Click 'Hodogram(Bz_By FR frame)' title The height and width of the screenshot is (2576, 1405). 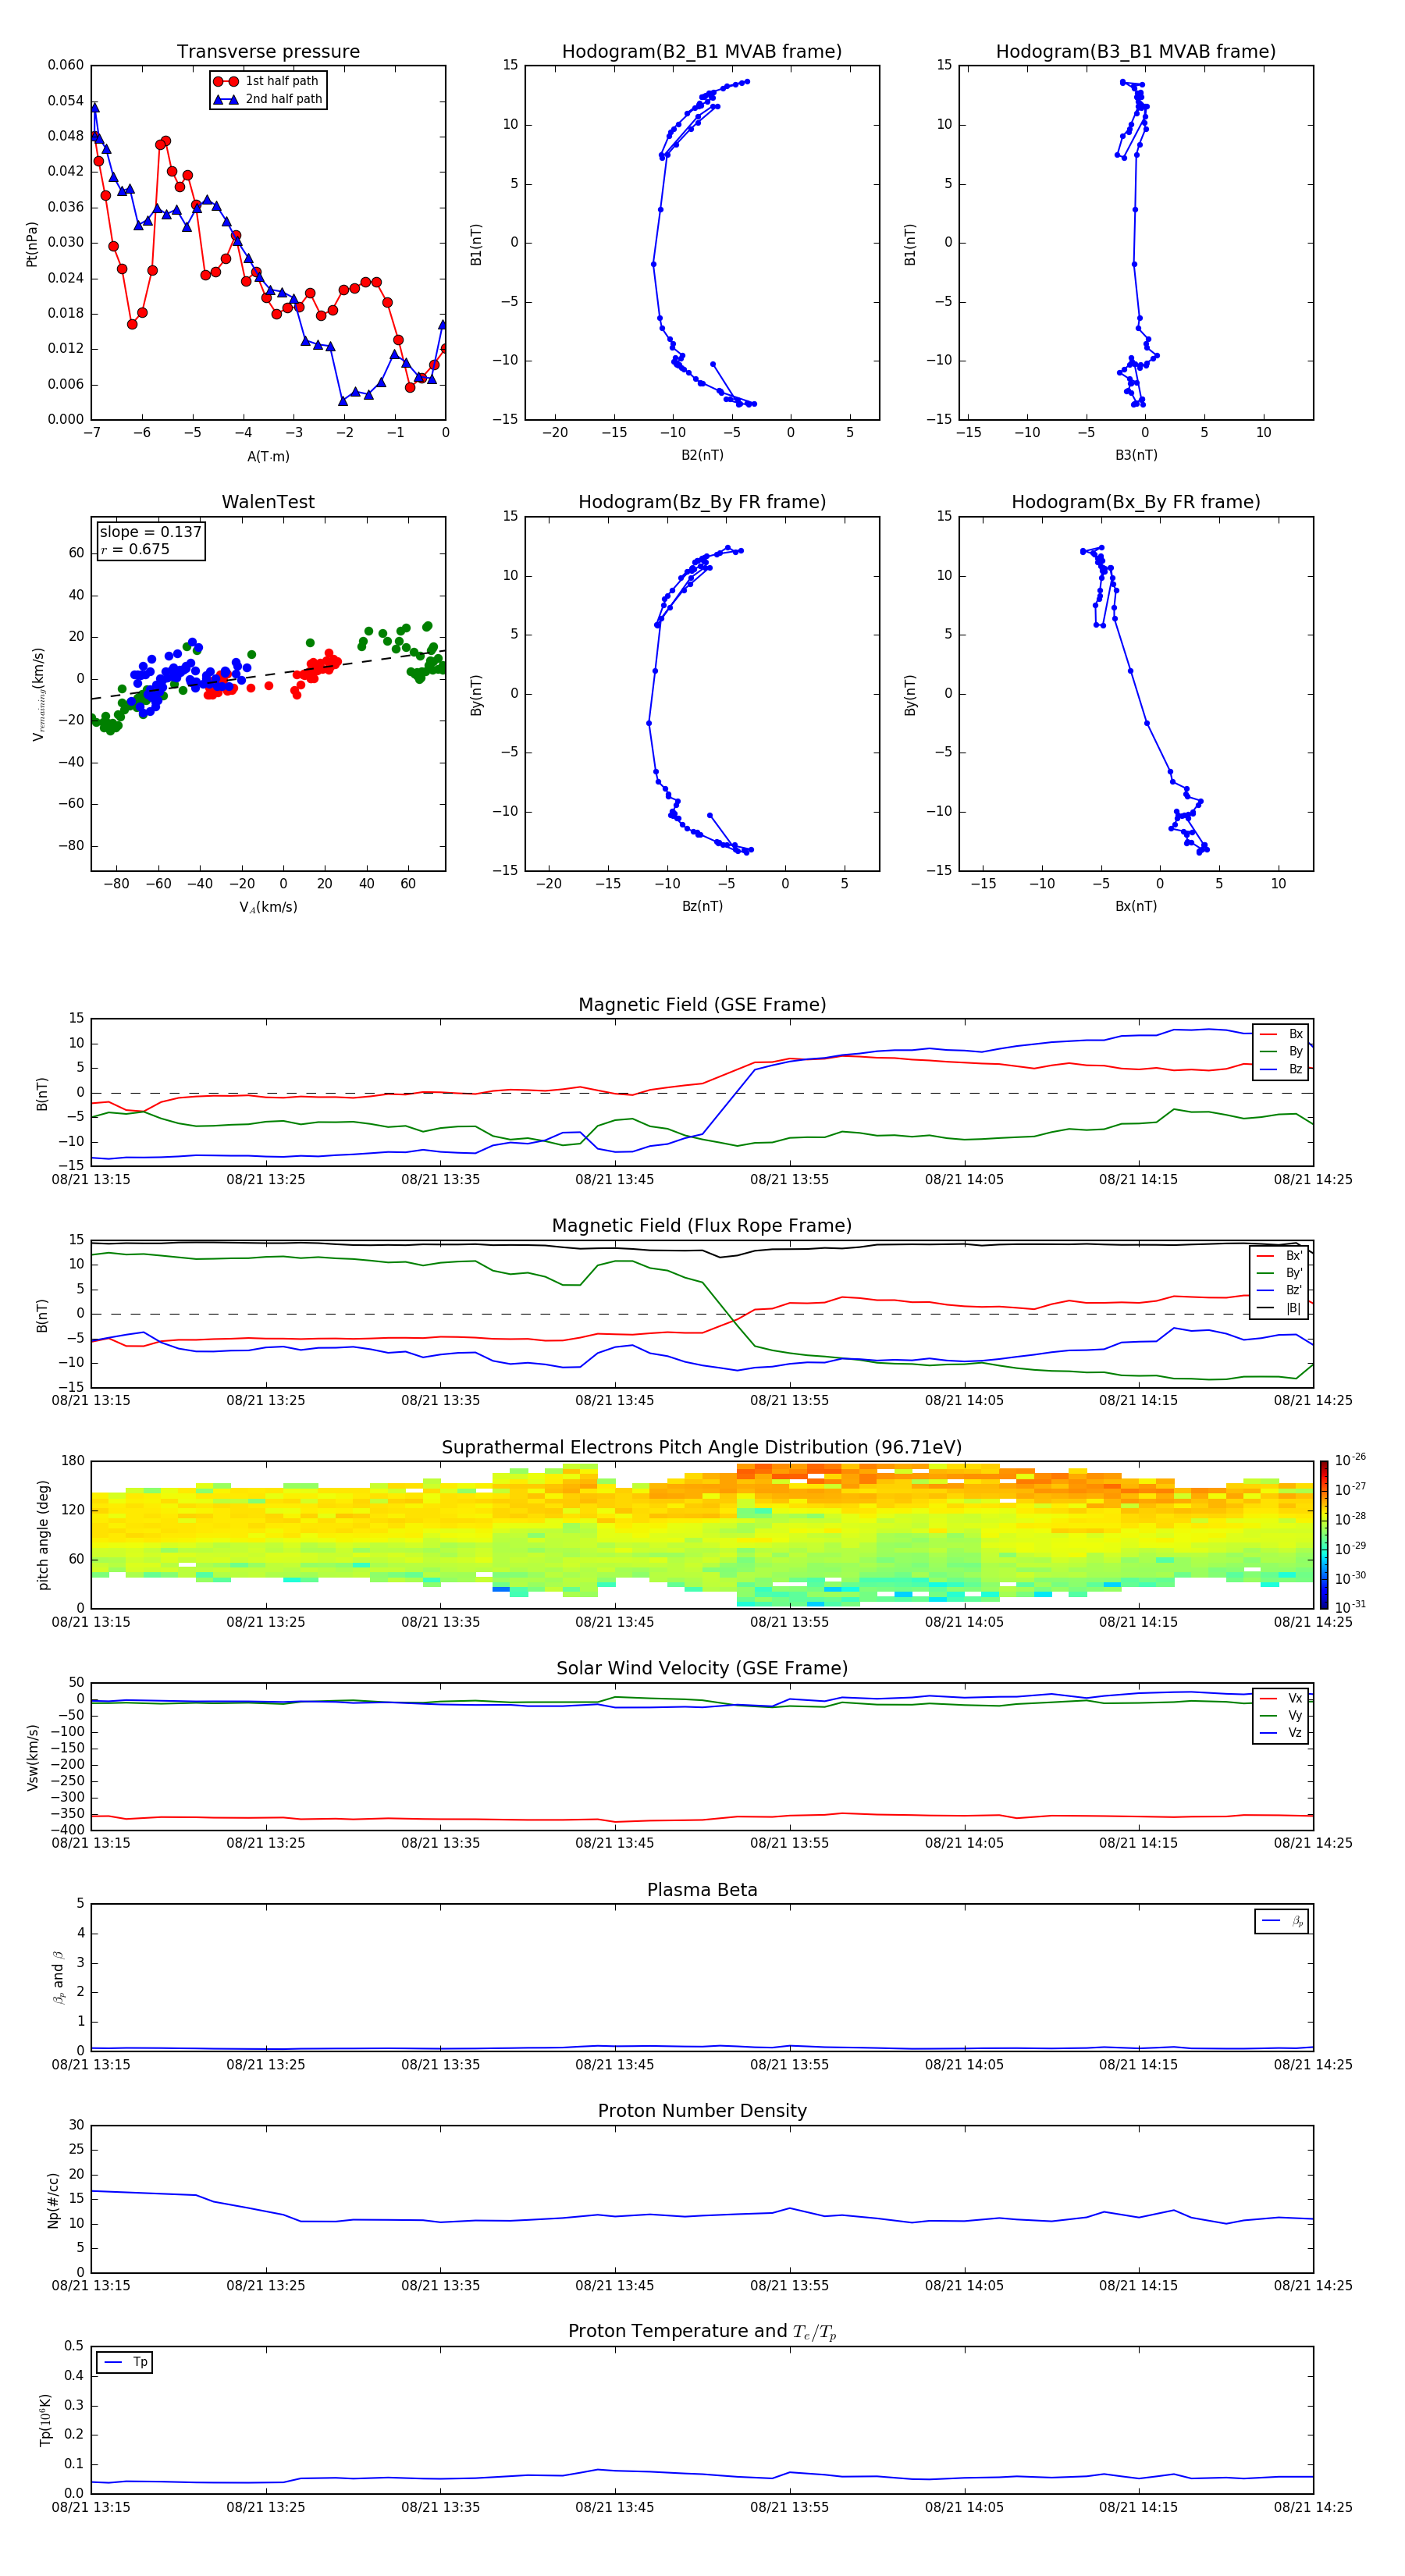[x=702, y=502]
